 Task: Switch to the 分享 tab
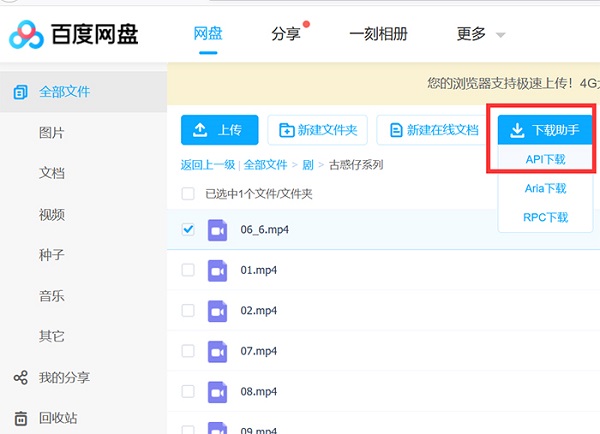click(285, 34)
